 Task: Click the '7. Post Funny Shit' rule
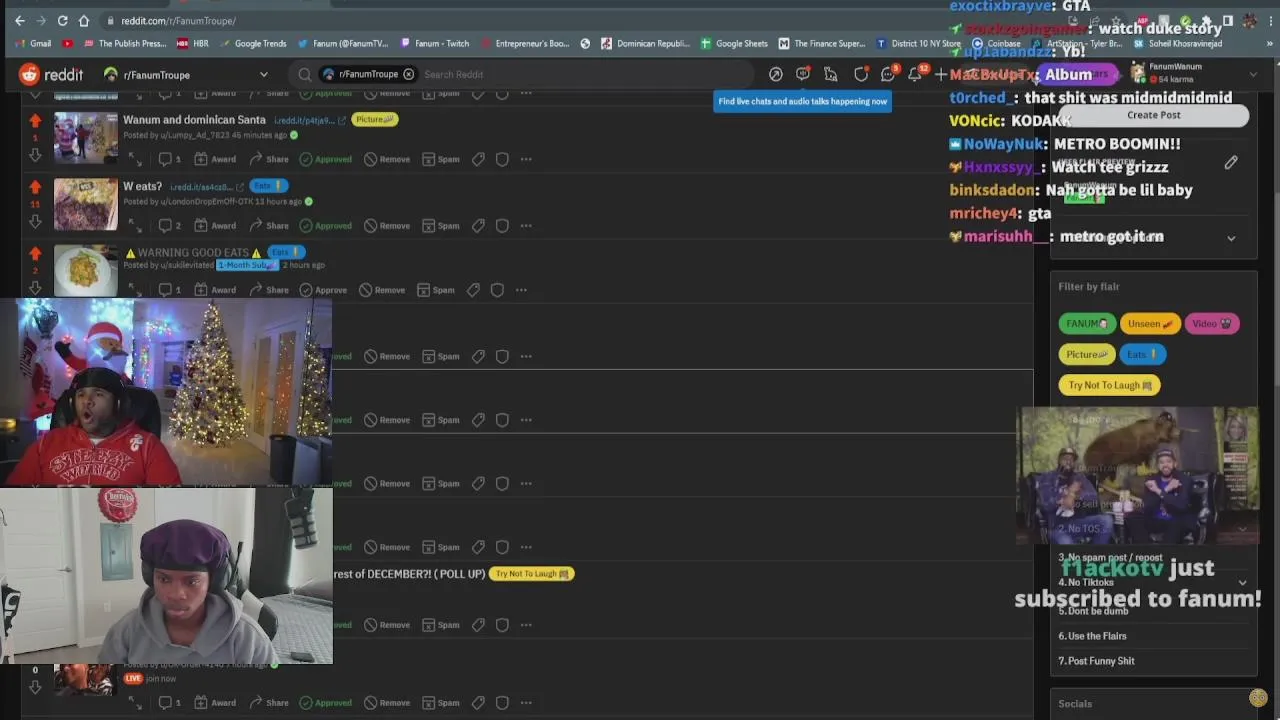[x=1096, y=661]
